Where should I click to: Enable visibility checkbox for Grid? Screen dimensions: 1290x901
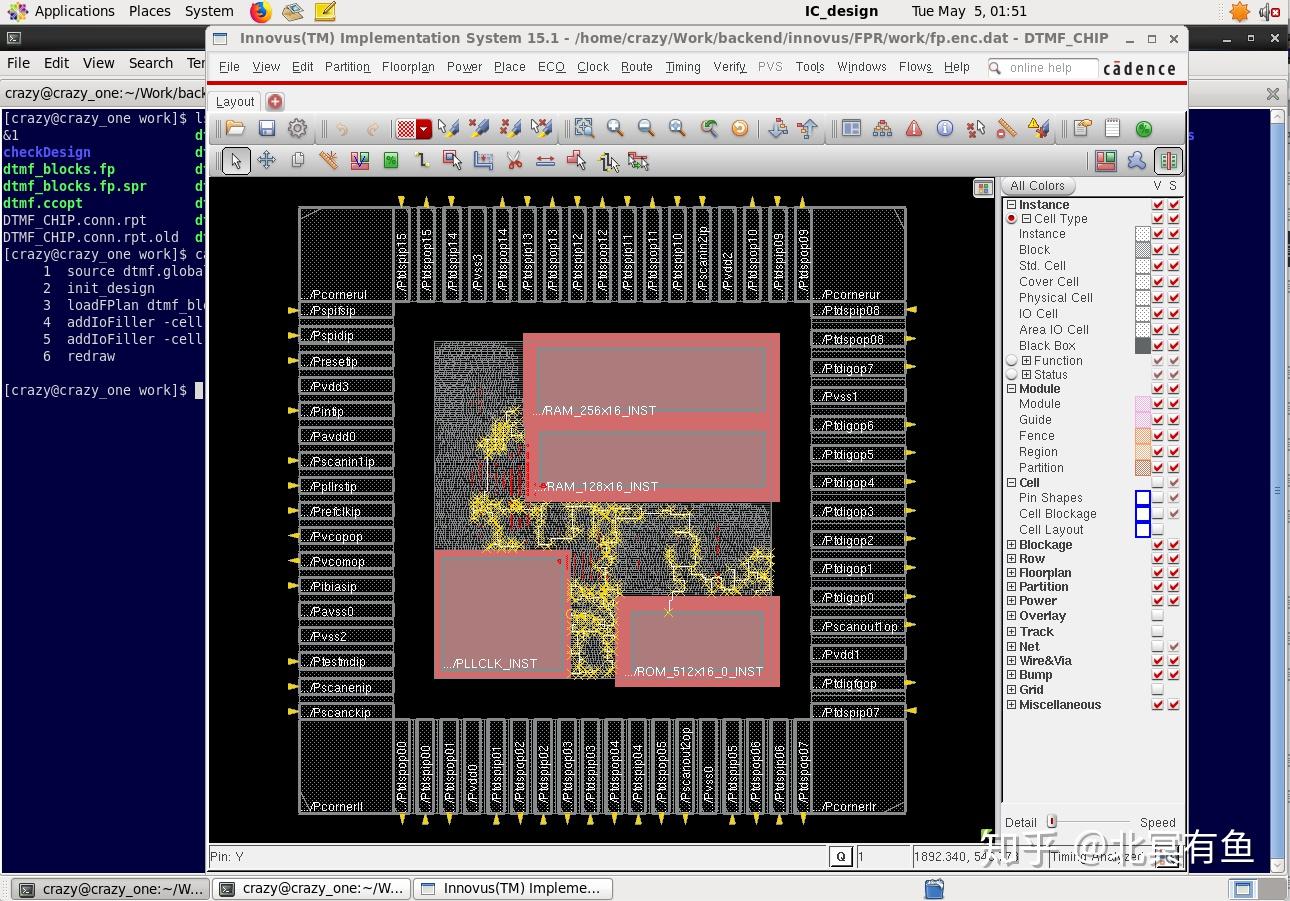click(1157, 690)
